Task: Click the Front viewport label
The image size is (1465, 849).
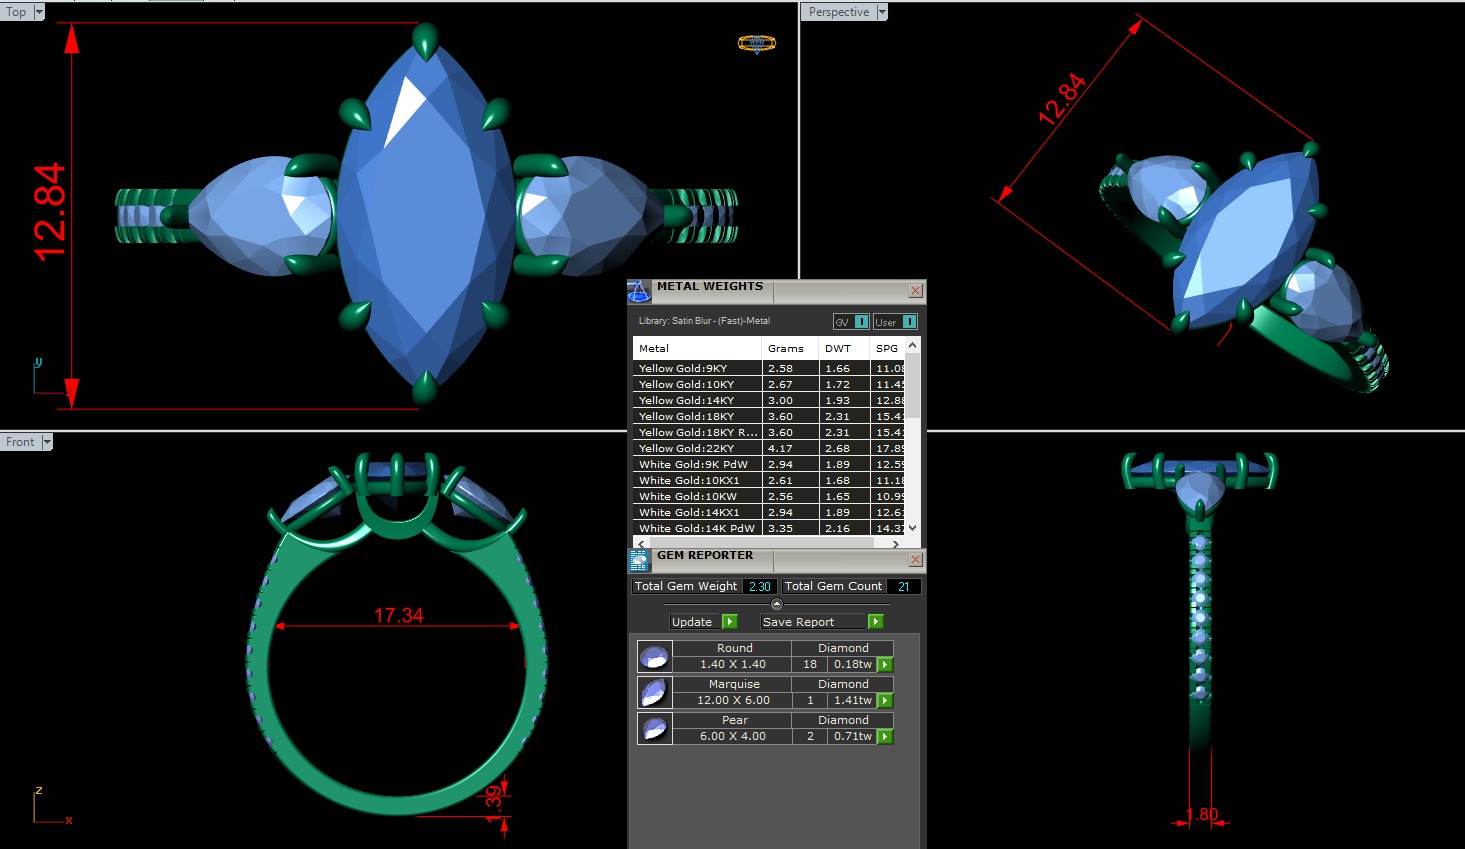Action: [x=20, y=442]
